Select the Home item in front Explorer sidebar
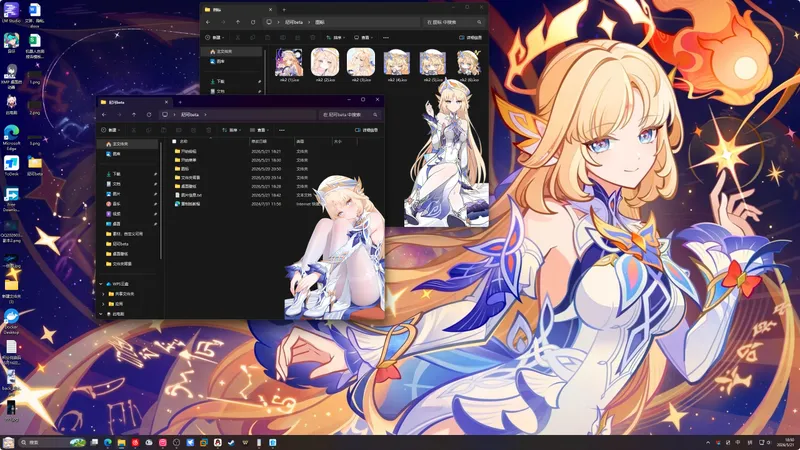The width and height of the screenshot is (800, 450). click(128, 144)
